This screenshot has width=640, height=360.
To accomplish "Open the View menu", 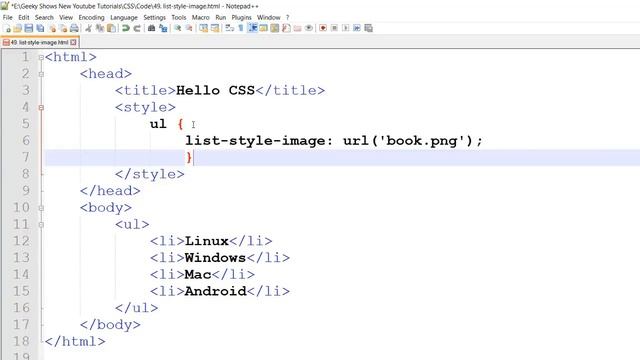I will 66,18.
